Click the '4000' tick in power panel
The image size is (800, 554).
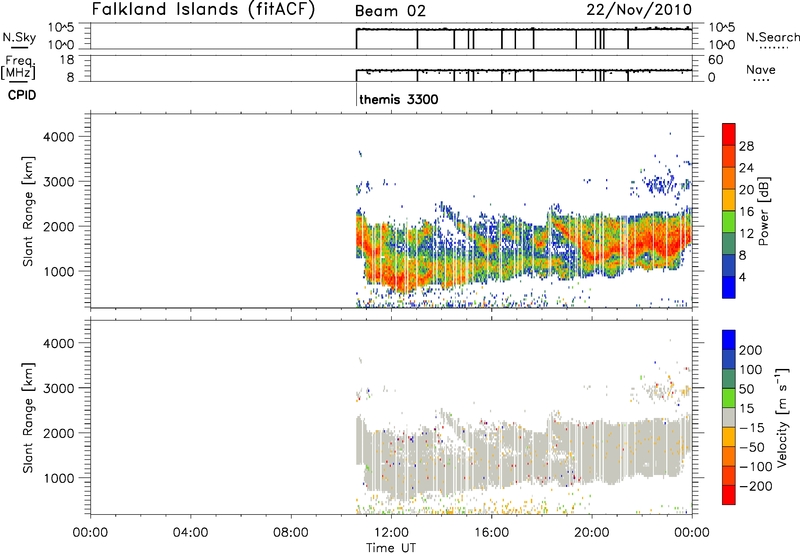pos(58,137)
